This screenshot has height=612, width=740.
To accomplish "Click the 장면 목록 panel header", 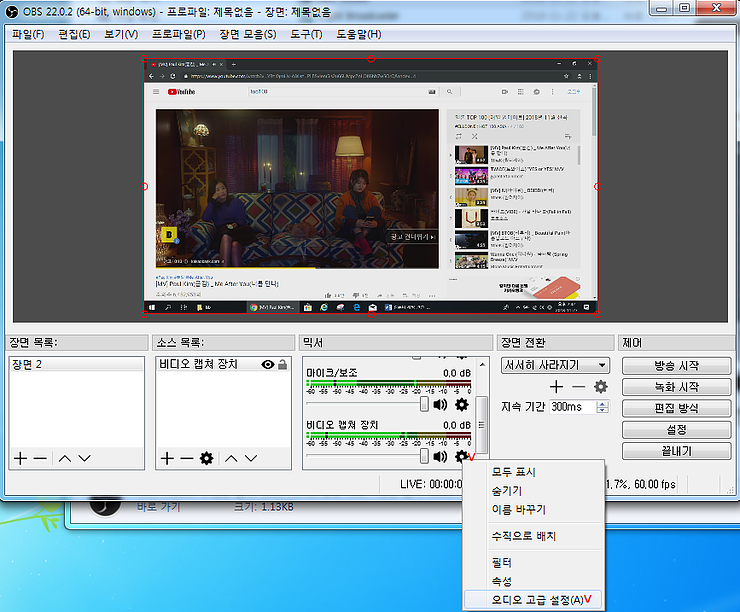I will coord(77,343).
